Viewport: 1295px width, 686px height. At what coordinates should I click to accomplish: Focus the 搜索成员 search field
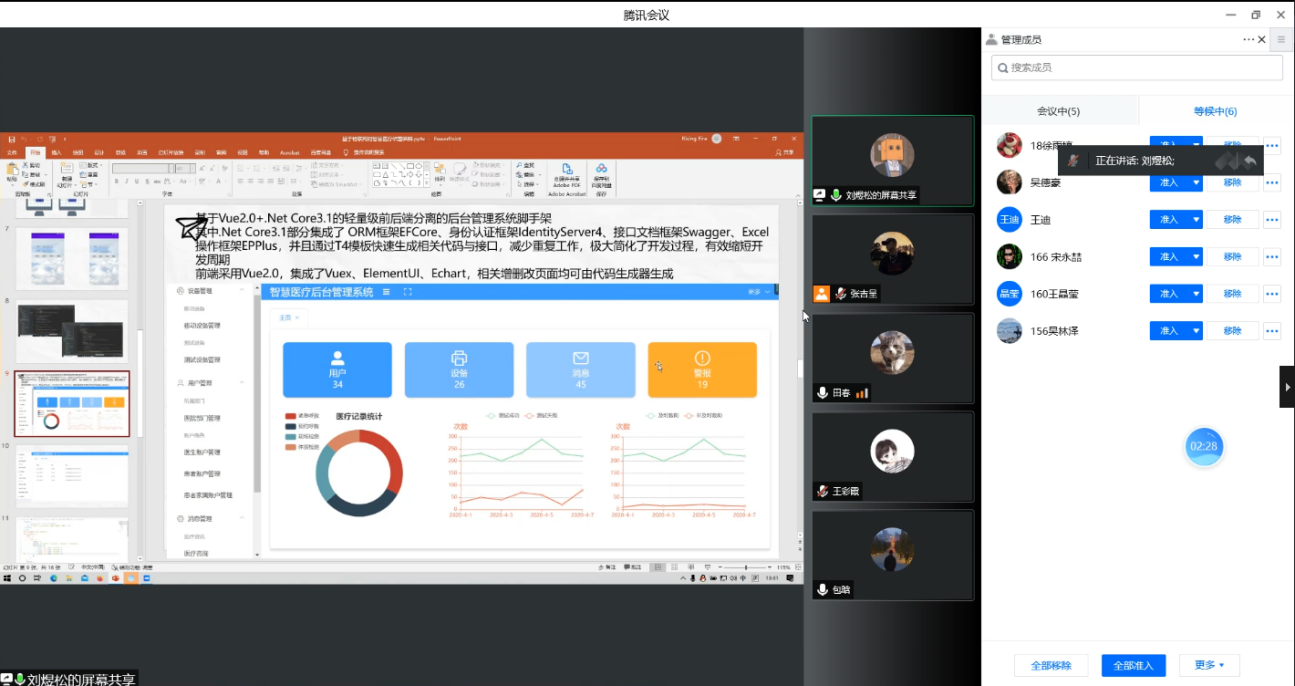[1137, 68]
